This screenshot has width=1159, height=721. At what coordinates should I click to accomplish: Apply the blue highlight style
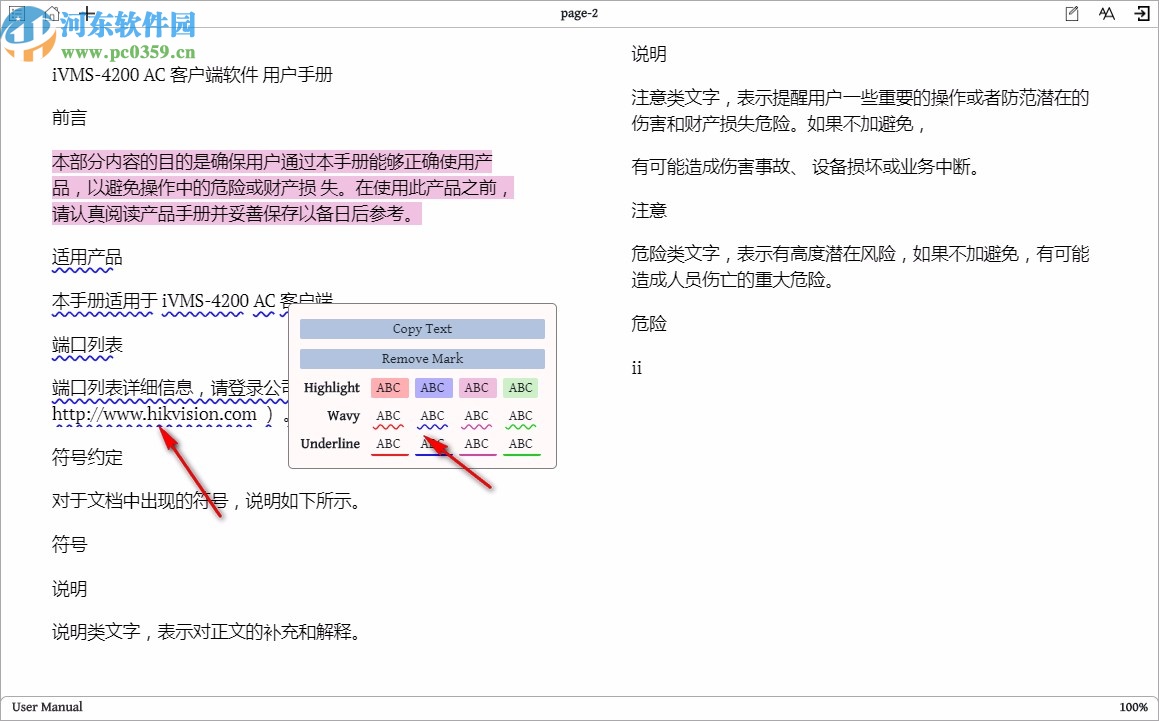pyautogui.click(x=433, y=387)
